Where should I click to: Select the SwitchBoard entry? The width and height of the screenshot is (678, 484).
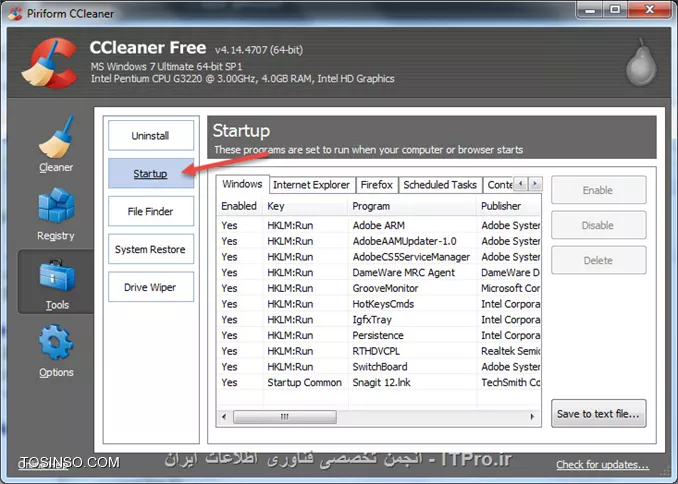(x=379, y=367)
